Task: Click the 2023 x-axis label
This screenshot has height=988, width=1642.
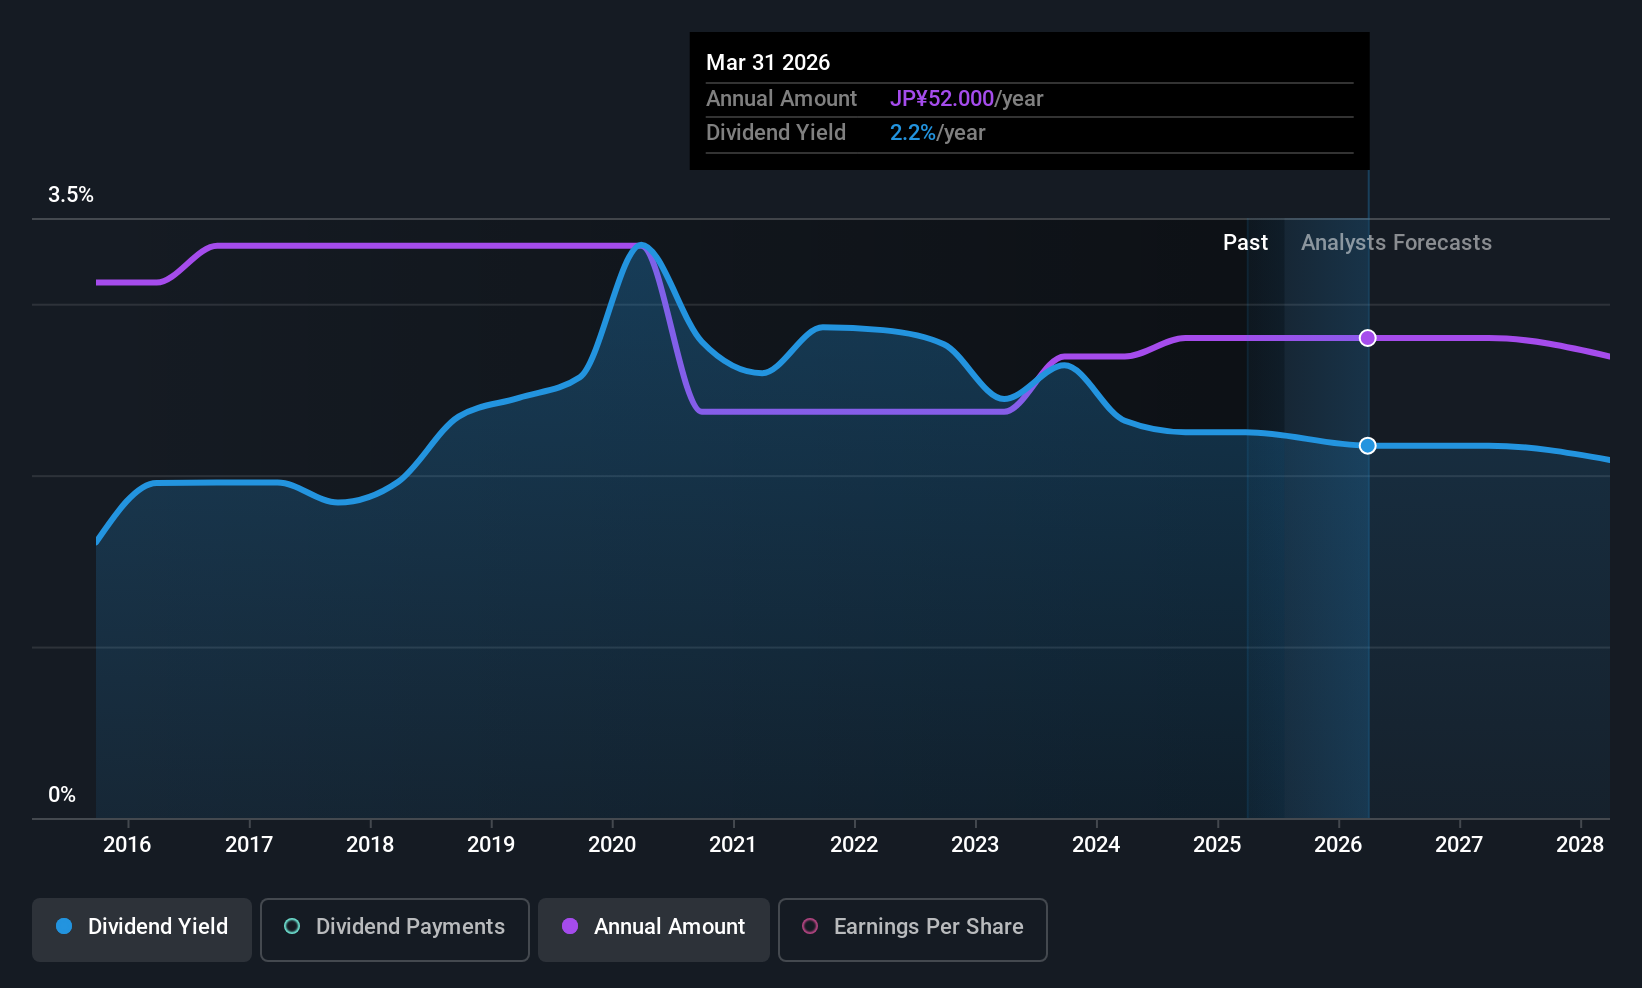Action: coord(975,845)
